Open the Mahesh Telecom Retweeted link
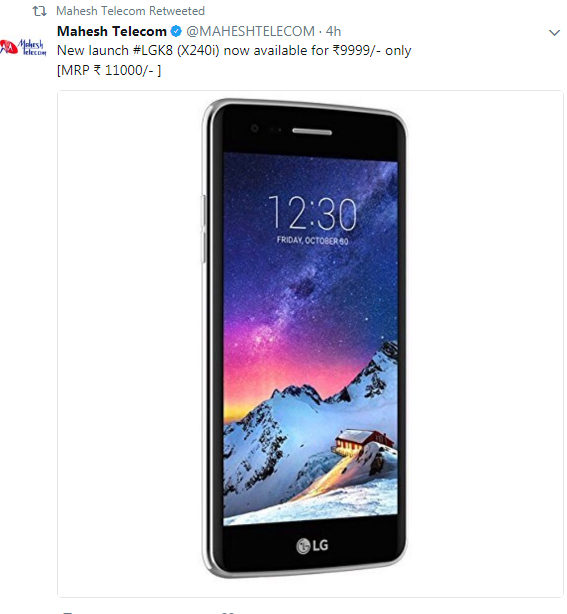Viewport: 567px width, 614px height. (130, 11)
